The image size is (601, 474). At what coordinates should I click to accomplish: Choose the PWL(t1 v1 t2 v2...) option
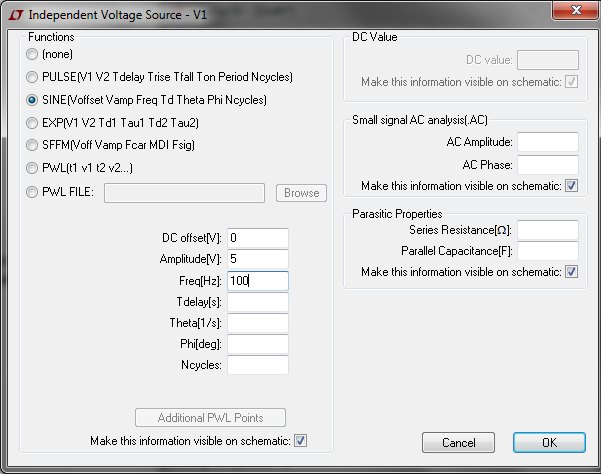coord(32,168)
